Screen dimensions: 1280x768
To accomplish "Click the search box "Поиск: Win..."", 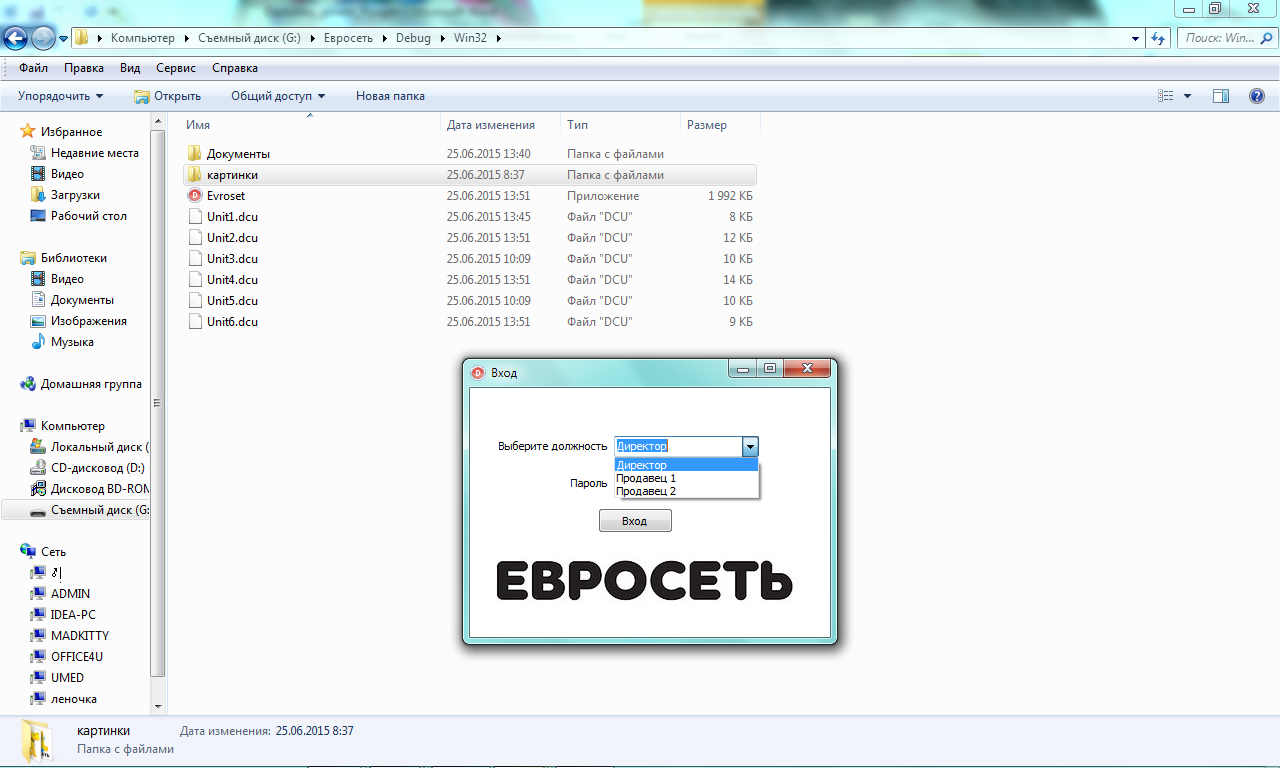I will point(1225,38).
